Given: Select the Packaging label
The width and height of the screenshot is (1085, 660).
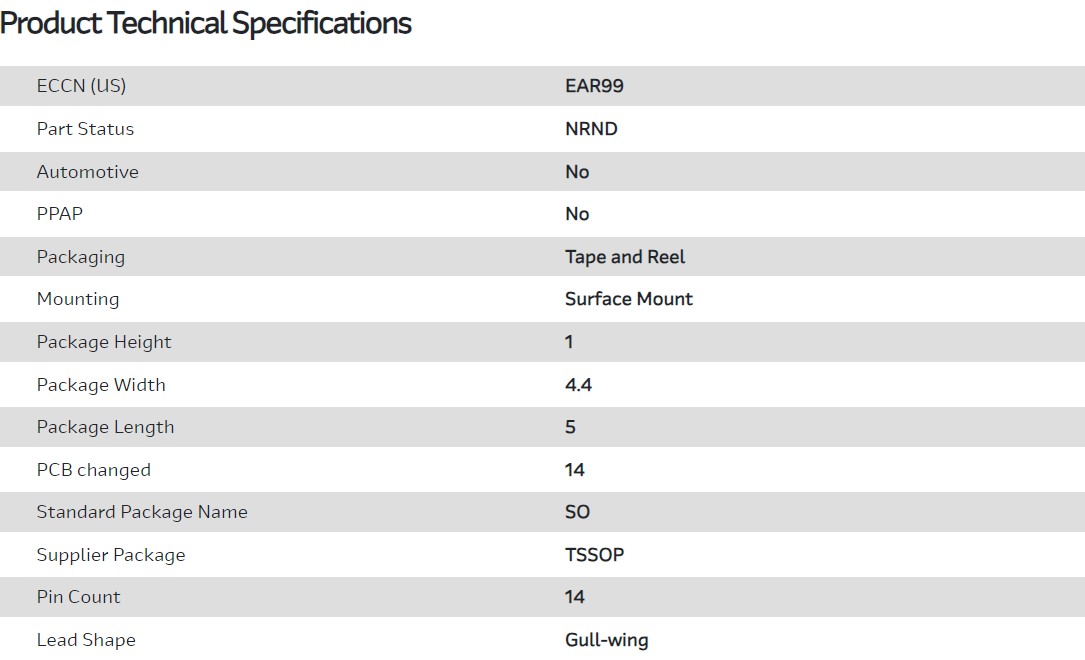Looking at the screenshot, I should point(80,257).
